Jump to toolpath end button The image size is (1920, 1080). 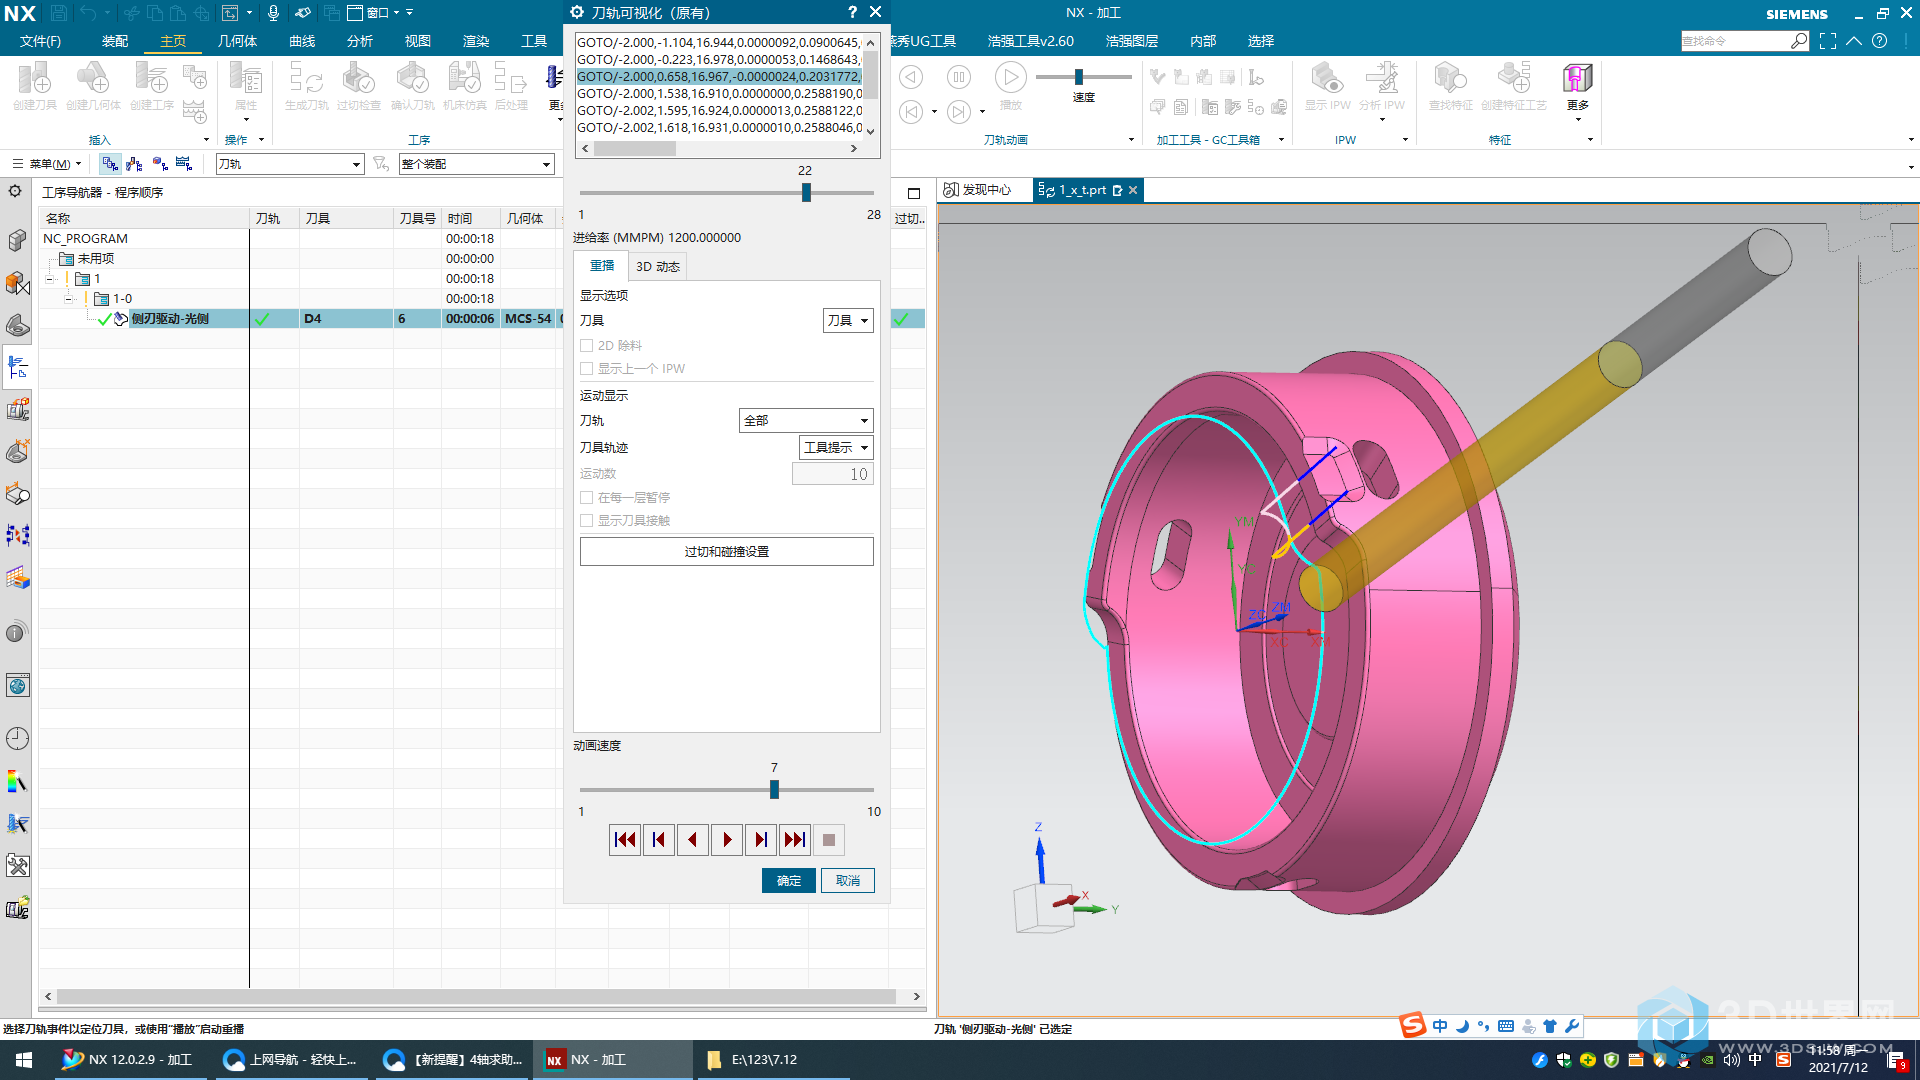pyautogui.click(x=795, y=840)
